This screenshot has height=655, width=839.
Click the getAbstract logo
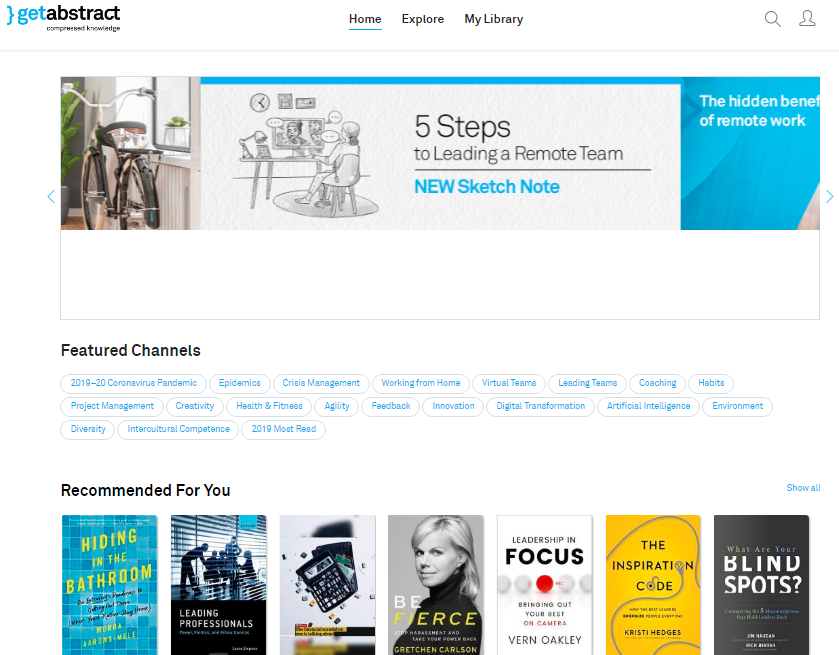point(63,18)
